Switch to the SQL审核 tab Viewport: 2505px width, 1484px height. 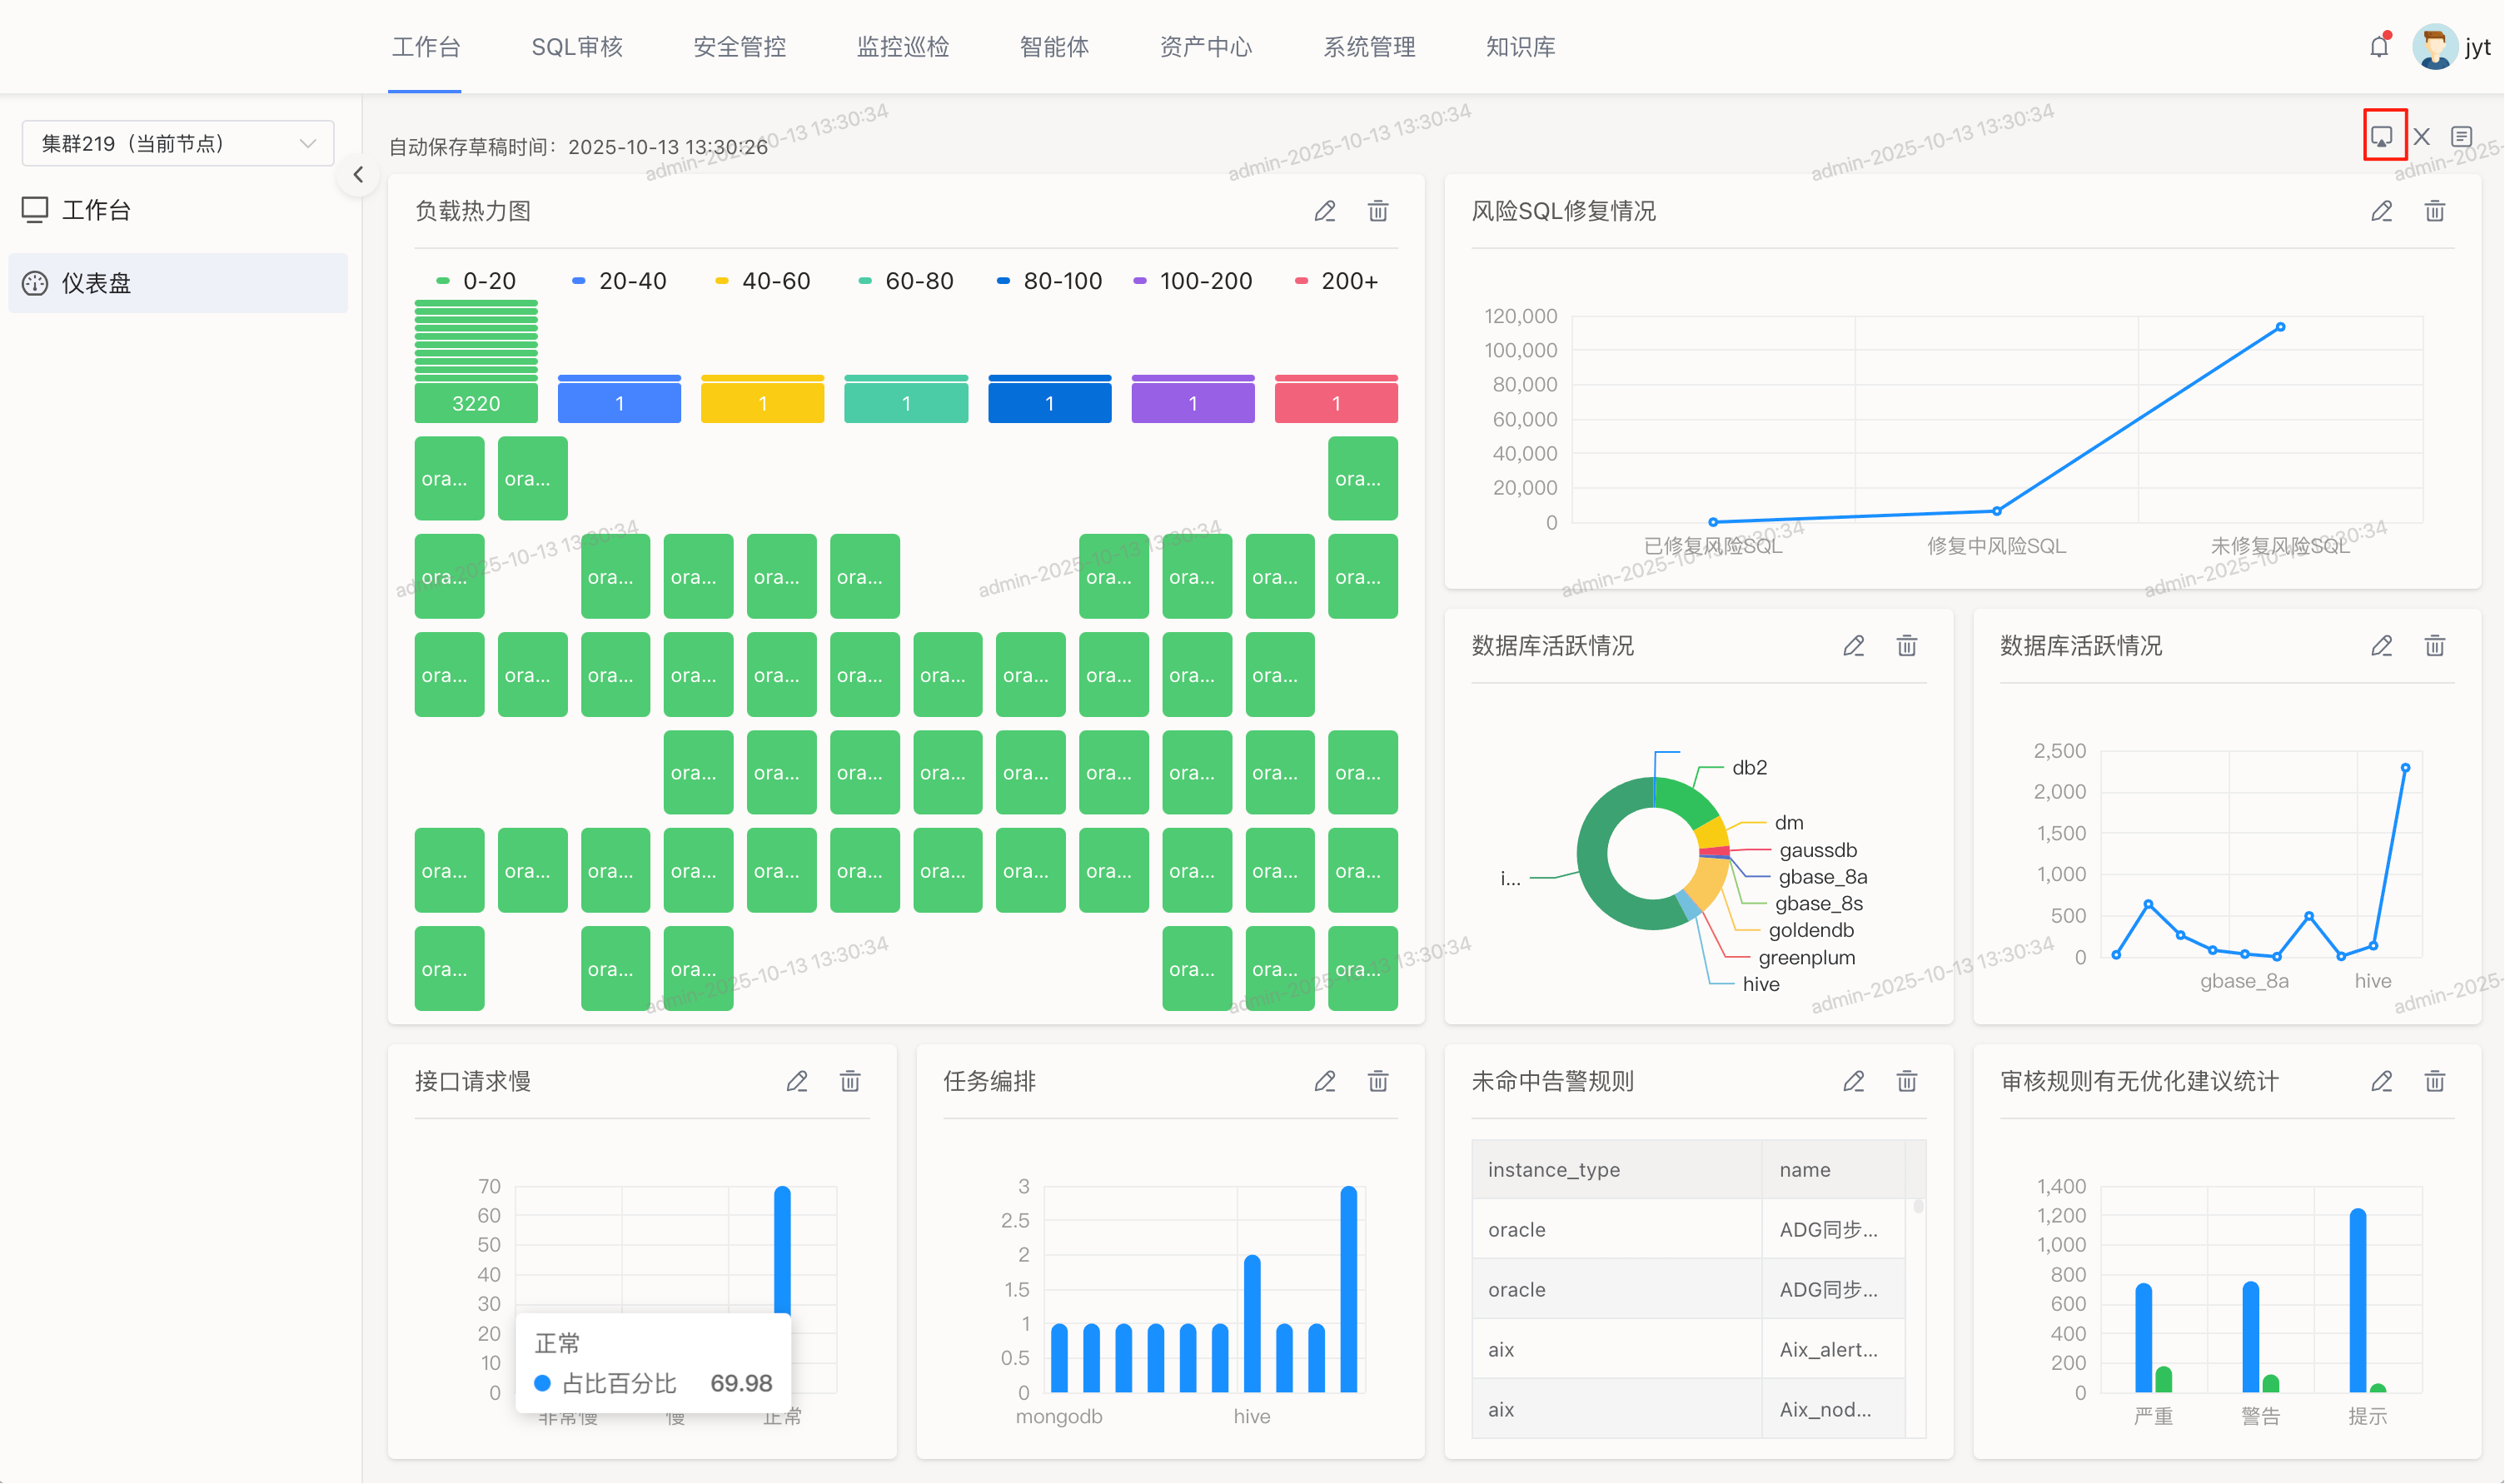[x=577, y=47]
